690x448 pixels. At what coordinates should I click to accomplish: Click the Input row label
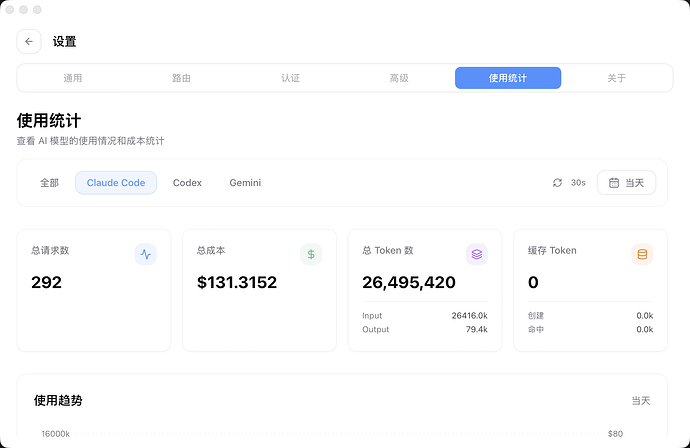[x=372, y=316]
